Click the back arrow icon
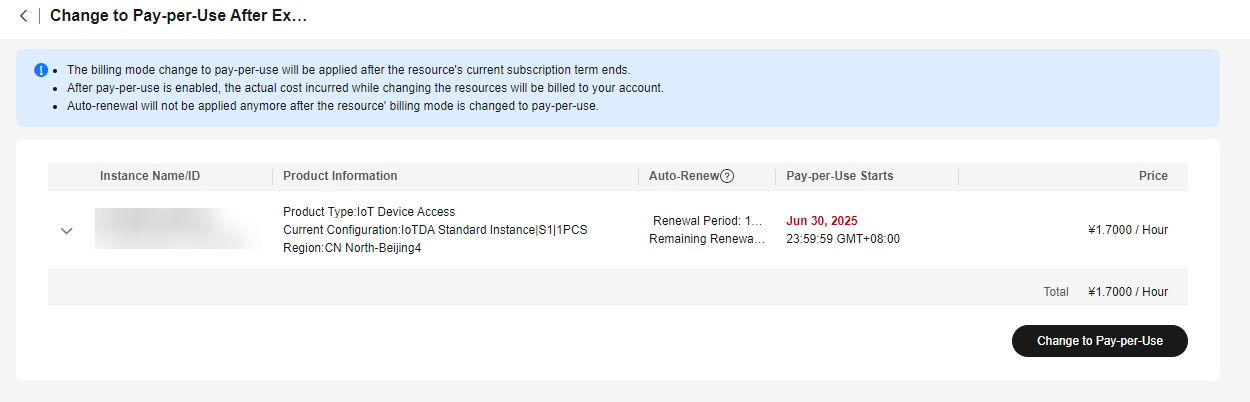1250x402 pixels. click(x=23, y=16)
